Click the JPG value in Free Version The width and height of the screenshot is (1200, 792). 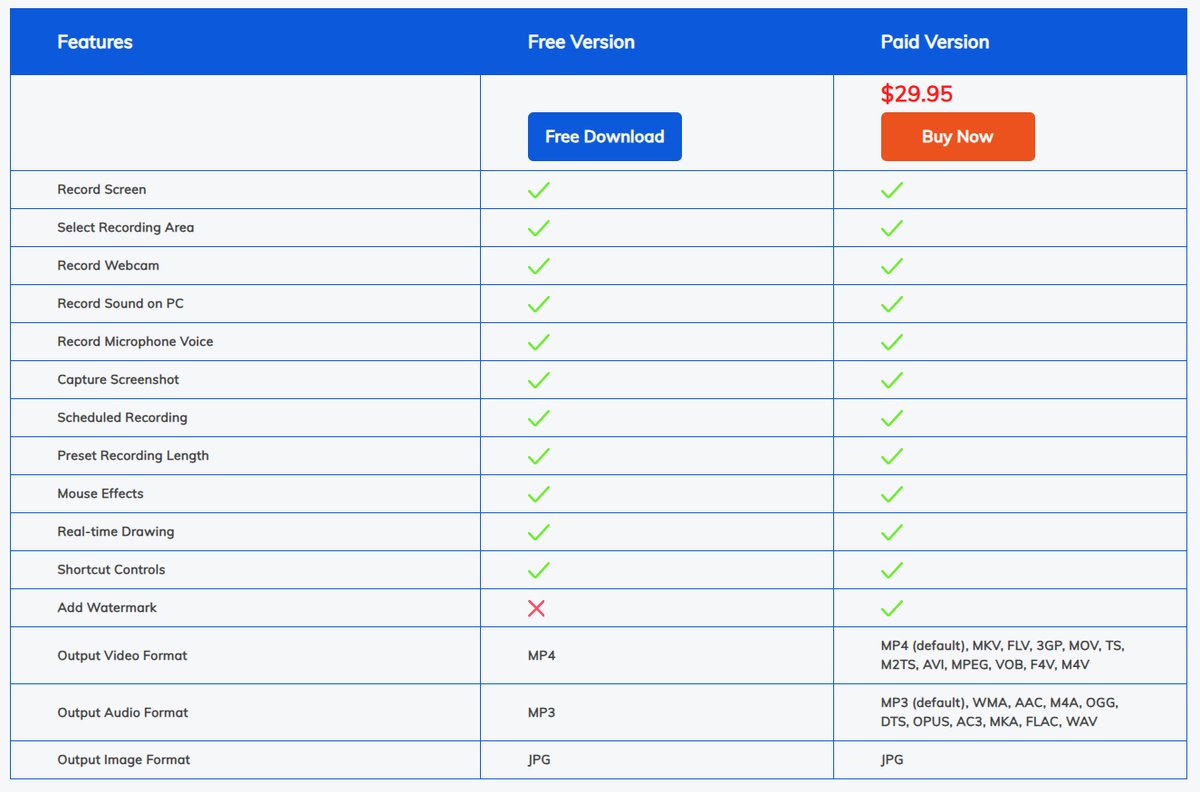click(539, 760)
